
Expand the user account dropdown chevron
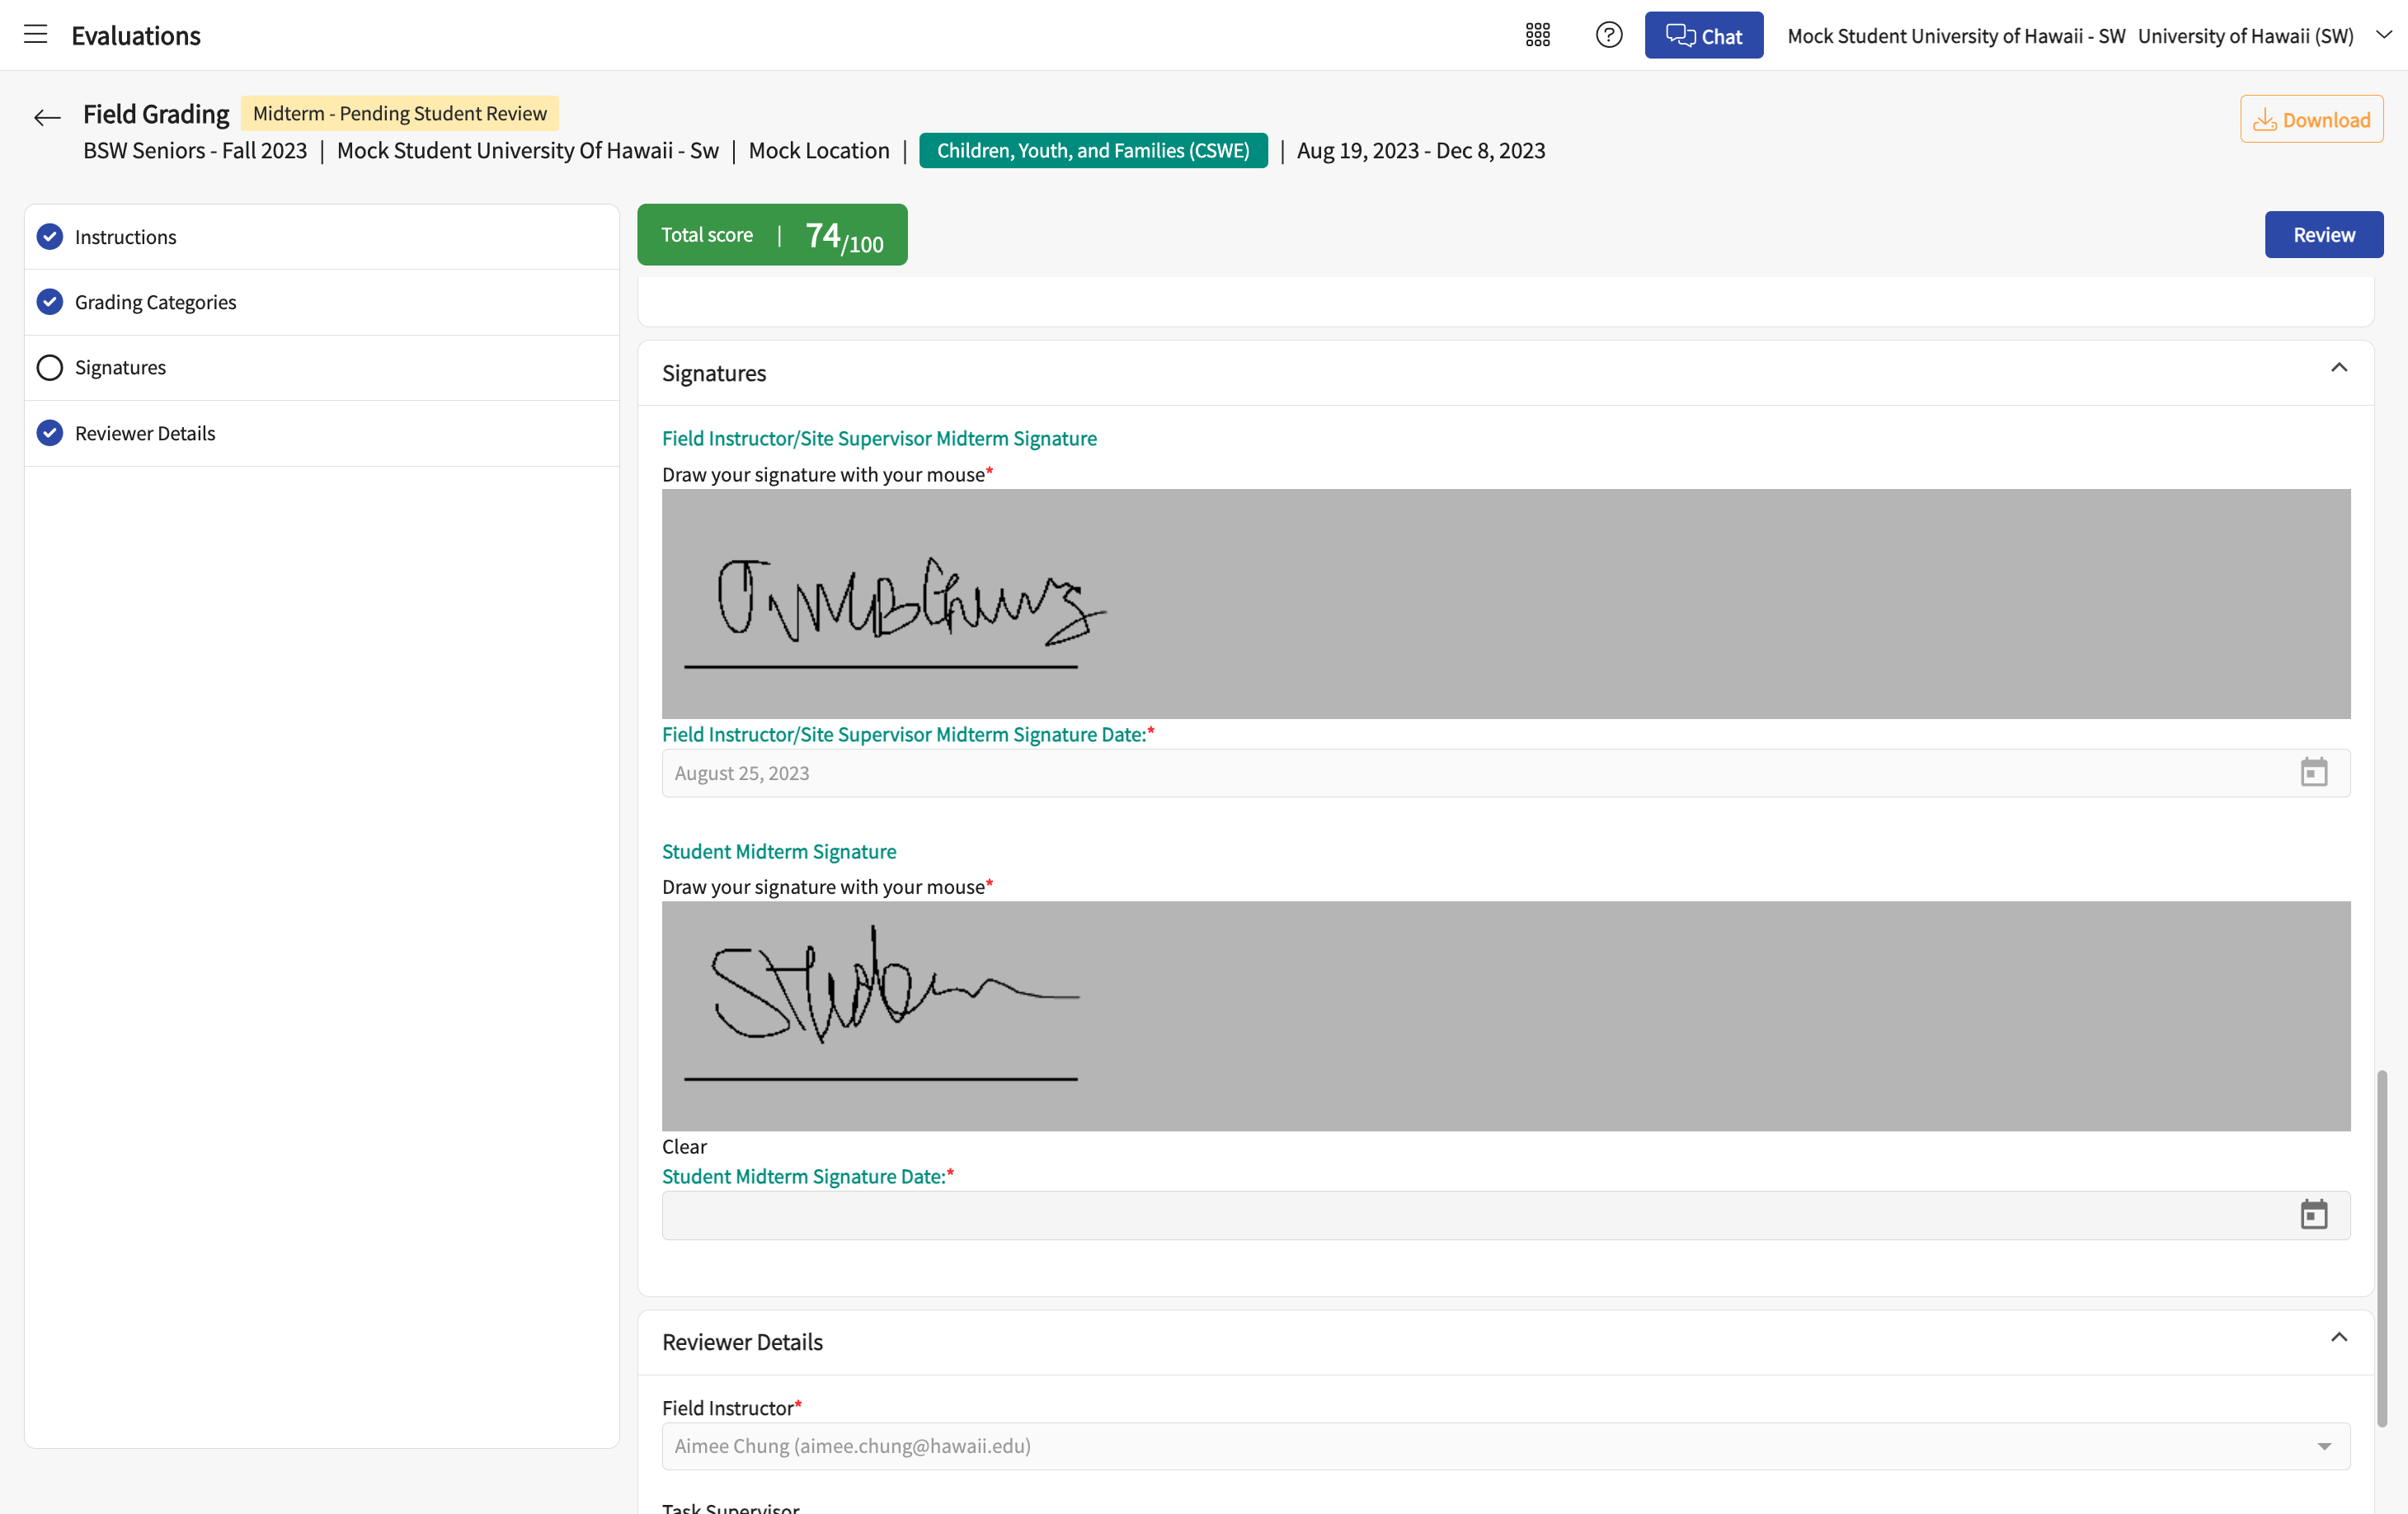click(x=2384, y=35)
